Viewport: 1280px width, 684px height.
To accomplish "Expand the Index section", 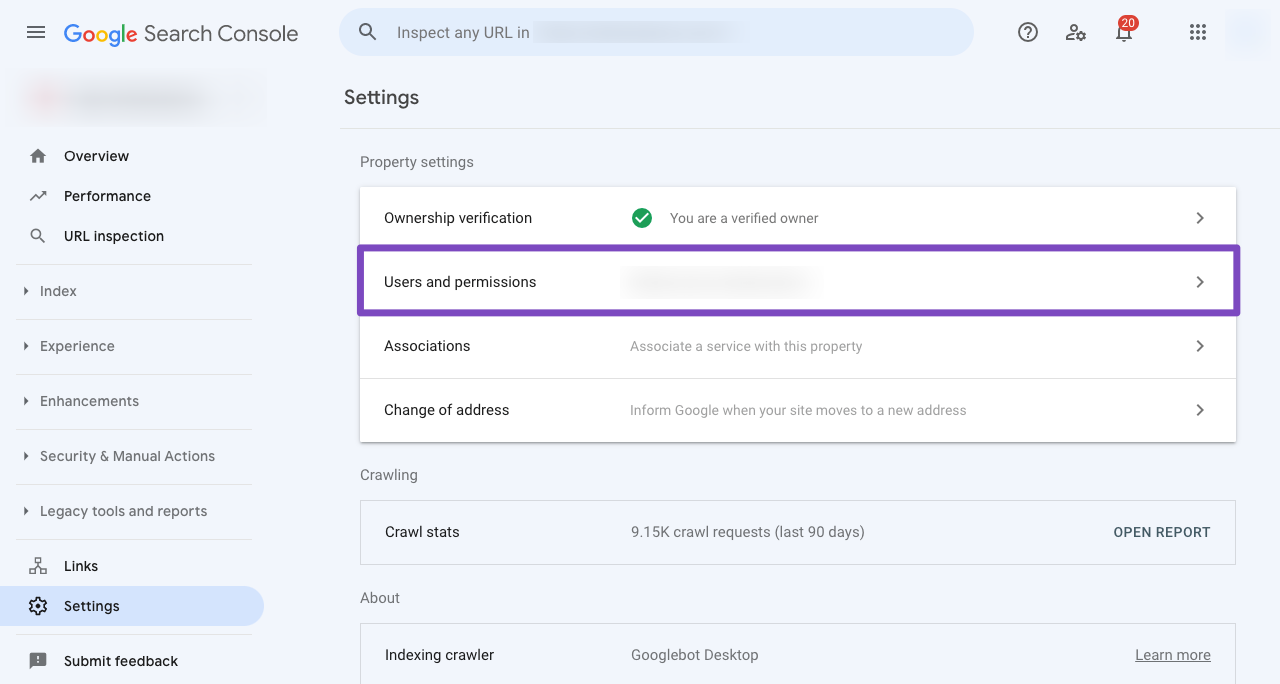I will click(x=58, y=291).
